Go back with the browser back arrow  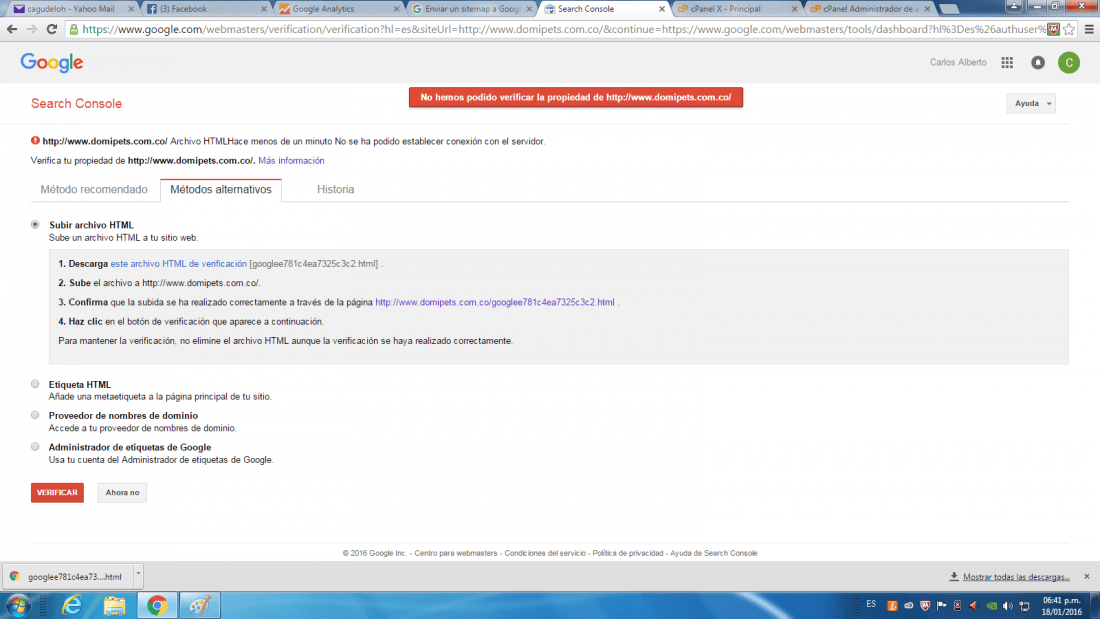(x=12, y=29)
